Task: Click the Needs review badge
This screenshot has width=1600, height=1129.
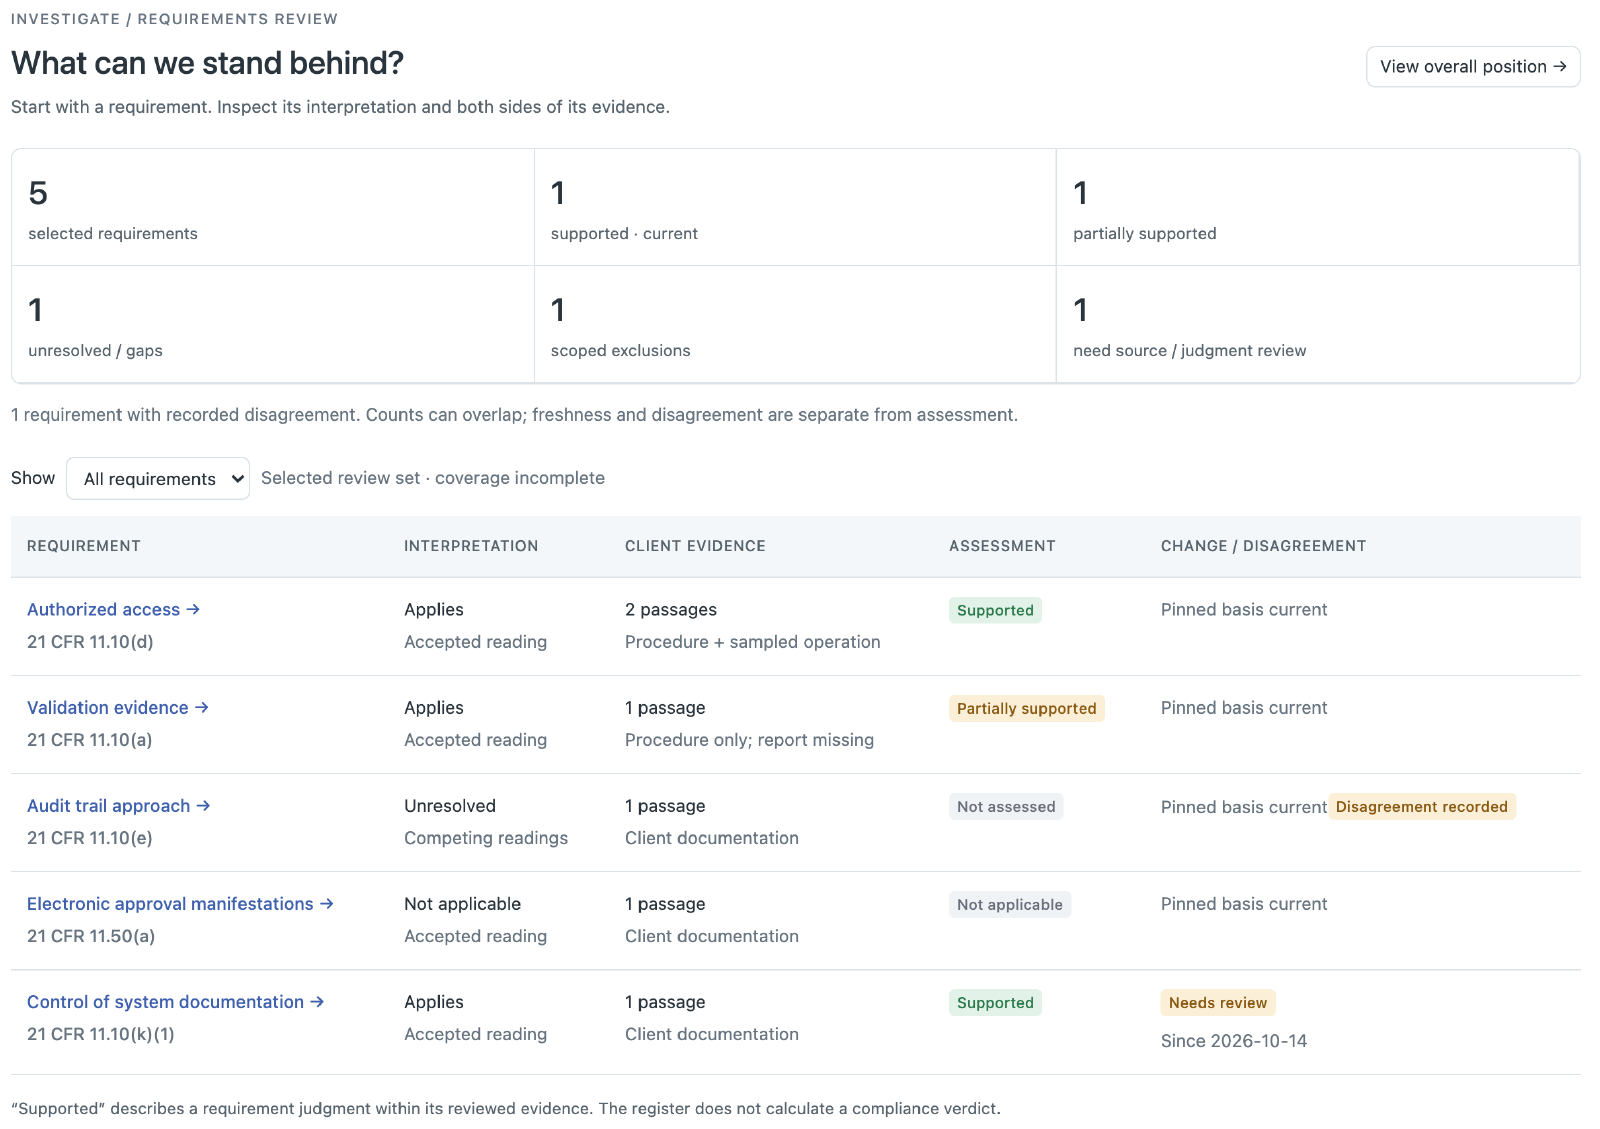Action: pos(1217,1002)
